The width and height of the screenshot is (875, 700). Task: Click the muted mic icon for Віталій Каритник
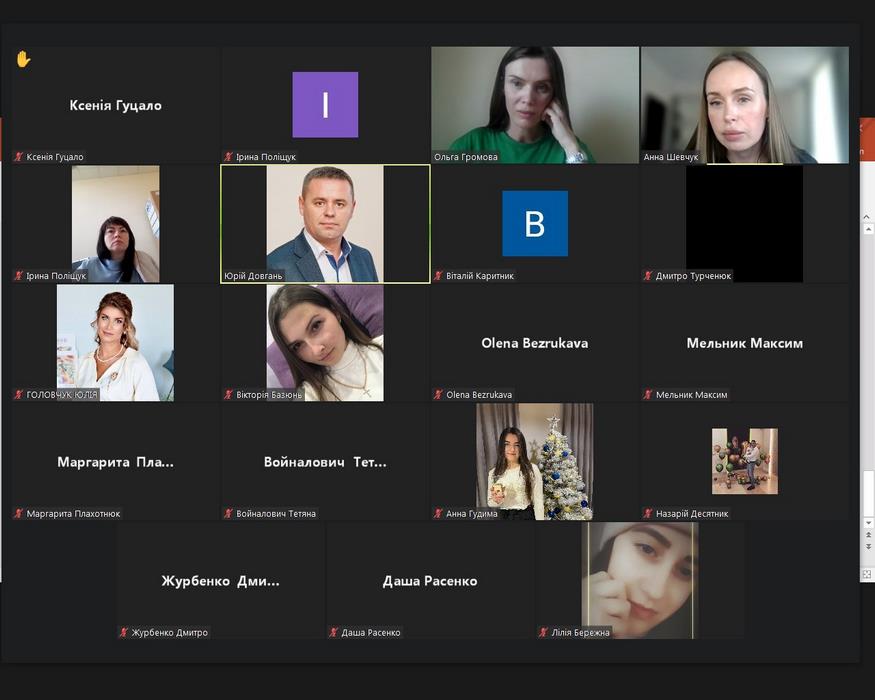(438, 276)
